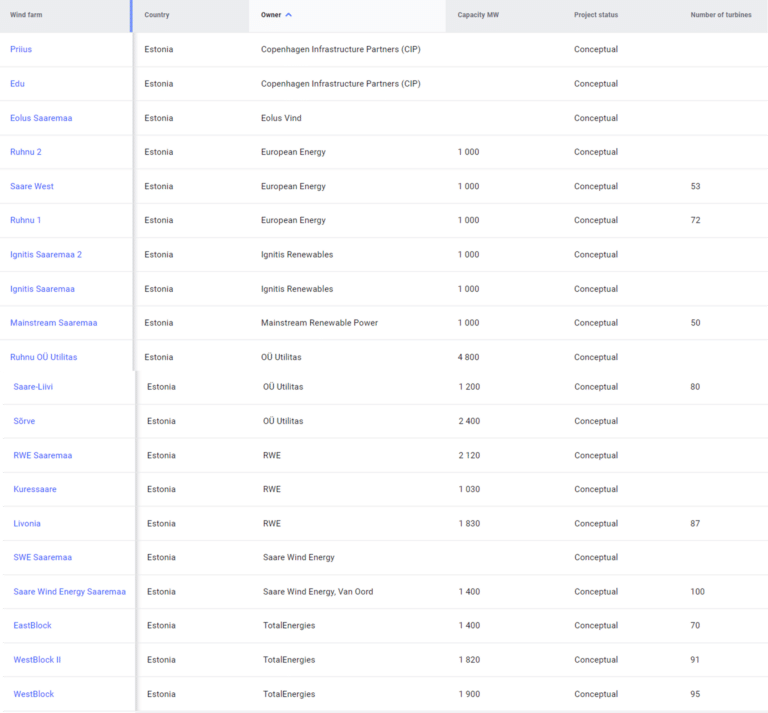This screenshot has width=768, height=713.
Task: Select the 87 turbines value
Action: coord(695,523)
